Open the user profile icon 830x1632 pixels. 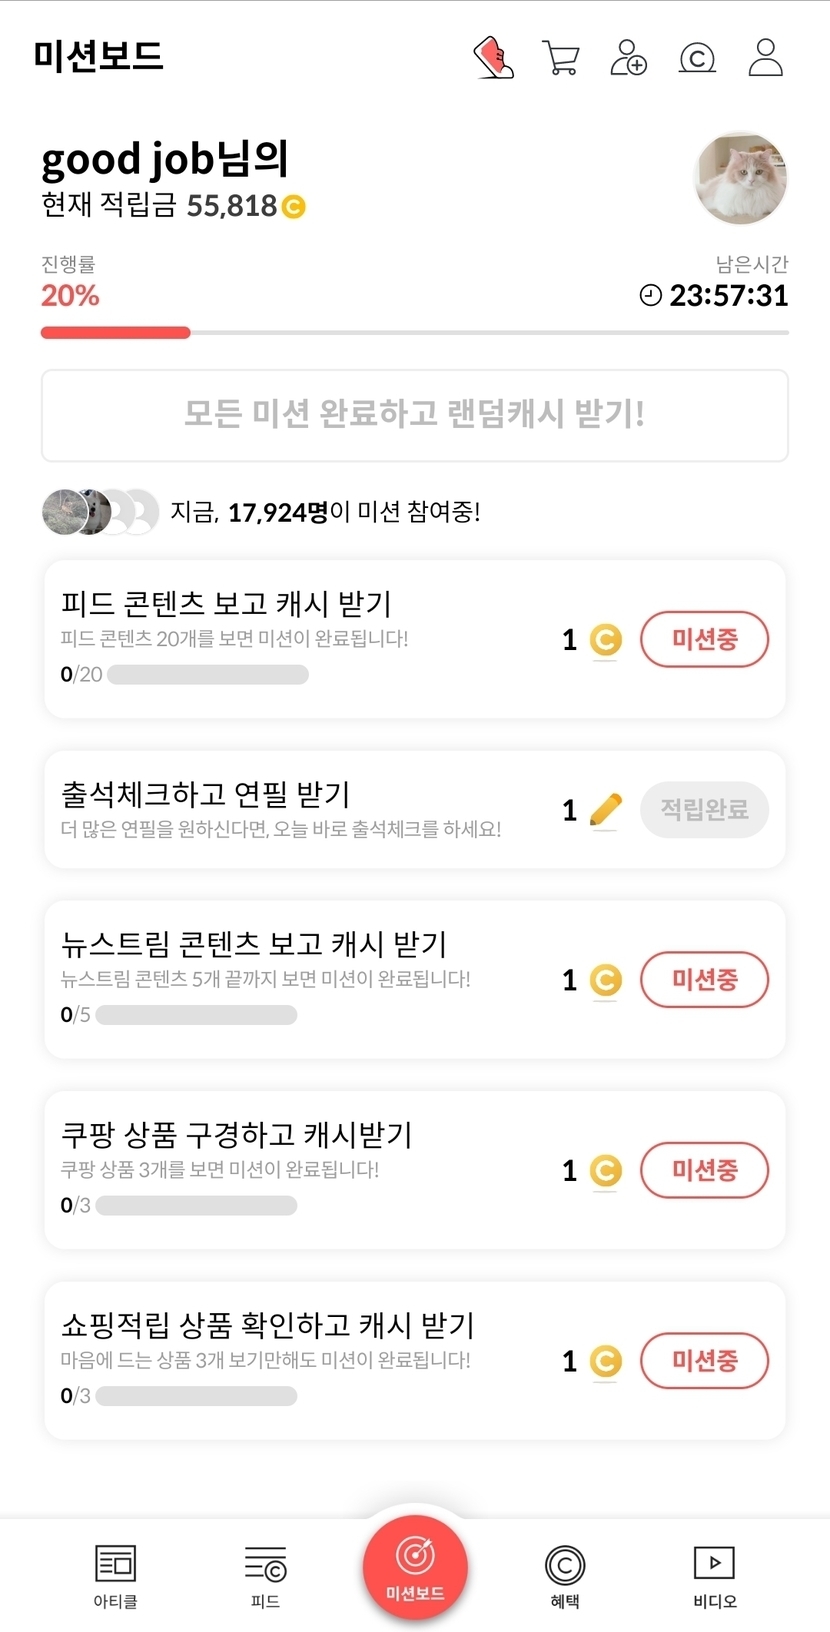pos(765,58)
